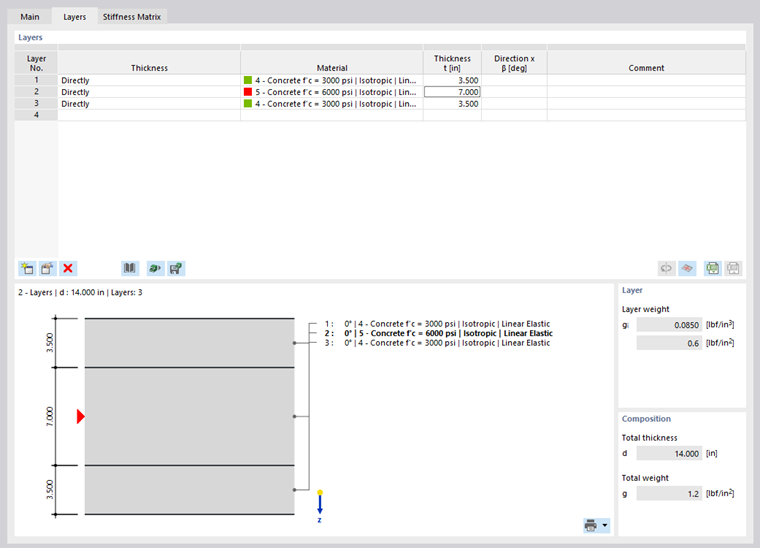Click legend entry 1 in layer diagram
The width and height of the screenshot is (760, 548).
[x=437, y=324]
